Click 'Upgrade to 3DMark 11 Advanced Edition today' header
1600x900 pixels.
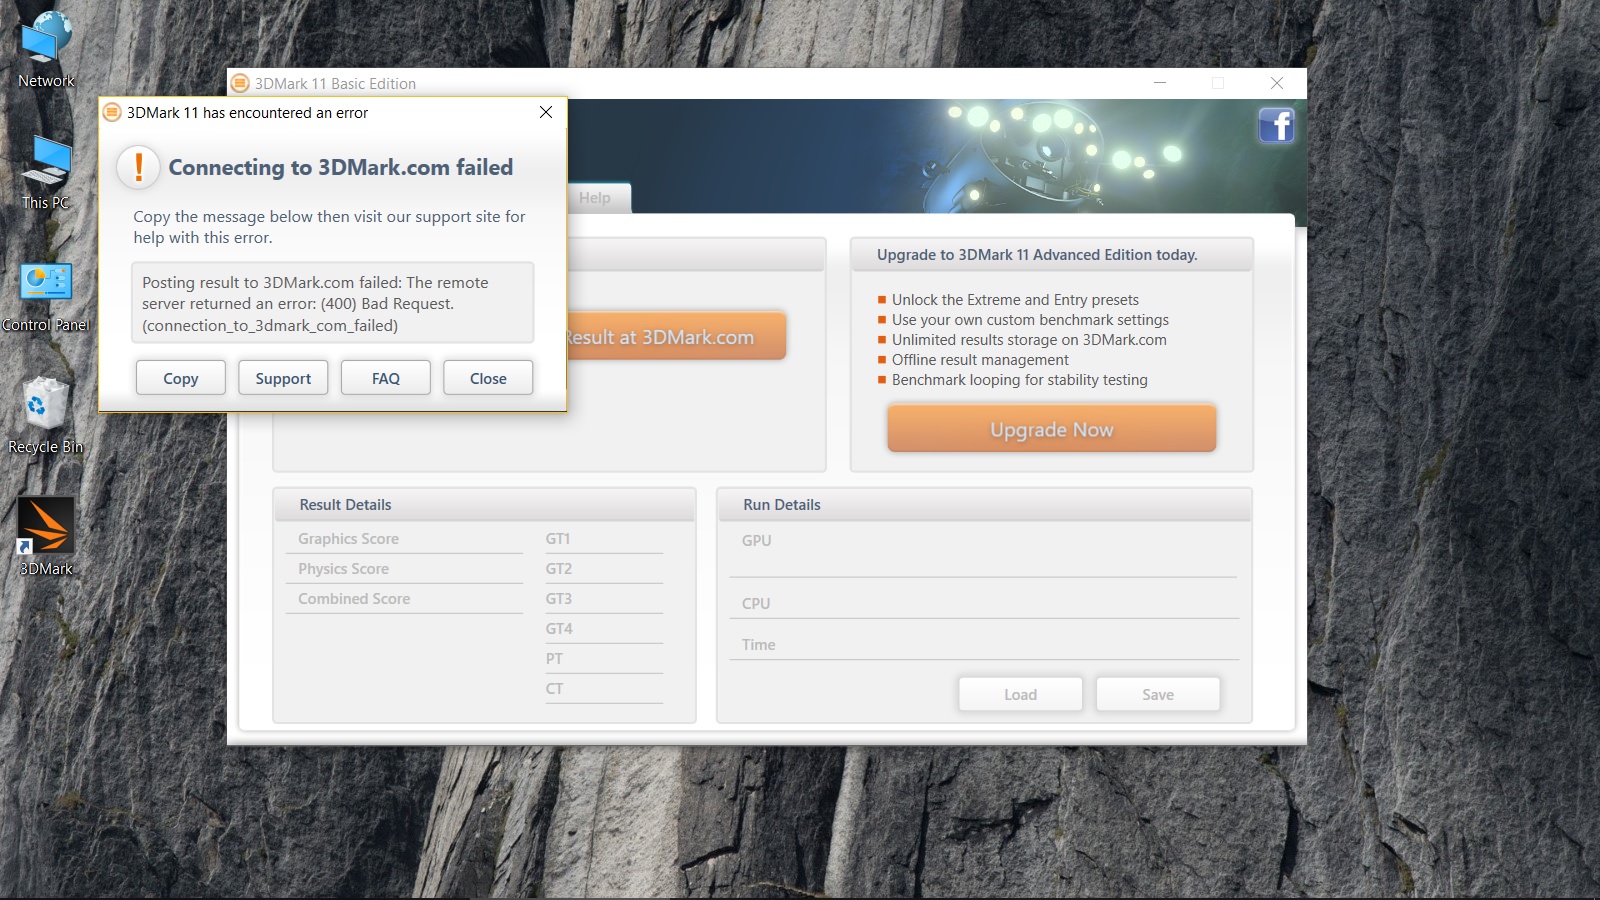coord(1037,255)
